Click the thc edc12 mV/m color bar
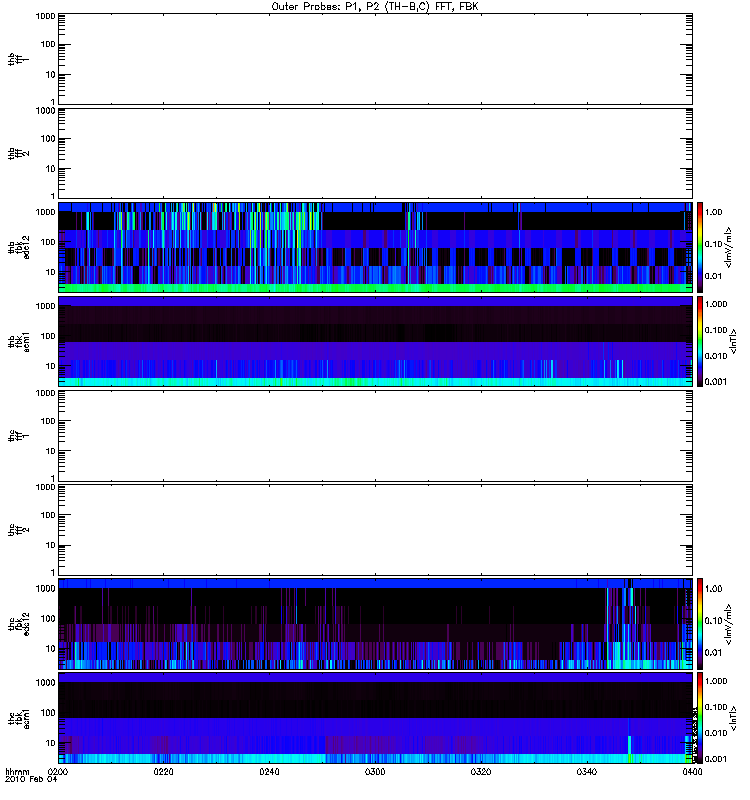 700,624
